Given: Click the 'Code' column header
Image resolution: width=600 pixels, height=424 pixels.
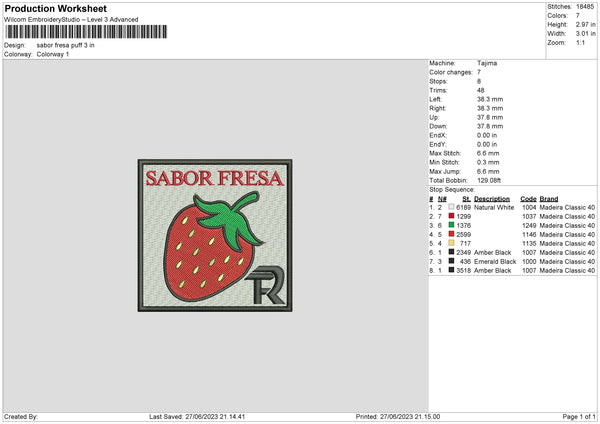Looking at the screenshot, I should click(528, 199).
